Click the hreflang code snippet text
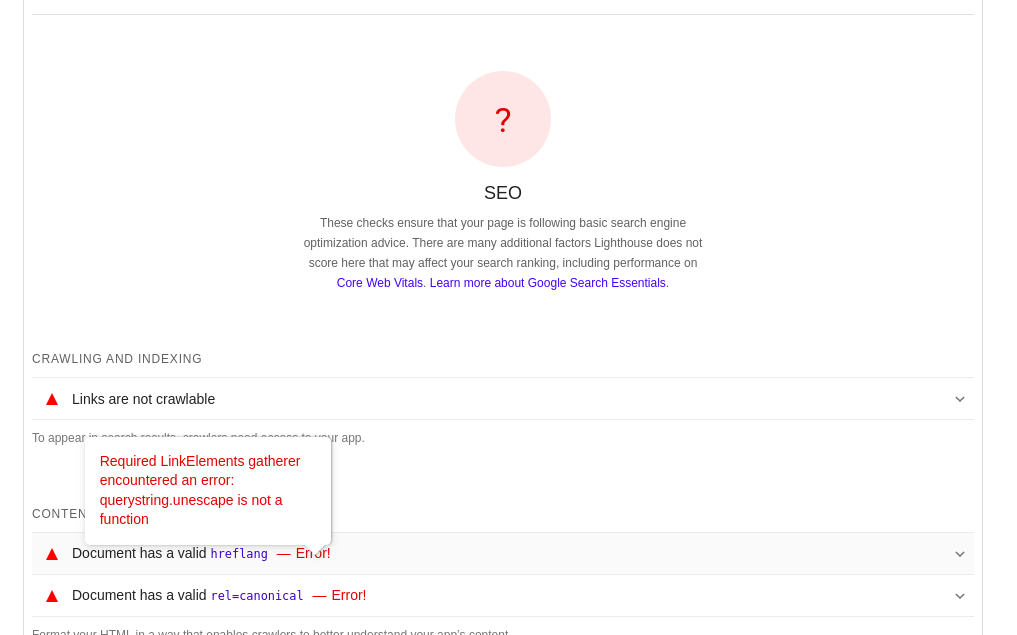The image size is (1017, 635). (239, 553)
